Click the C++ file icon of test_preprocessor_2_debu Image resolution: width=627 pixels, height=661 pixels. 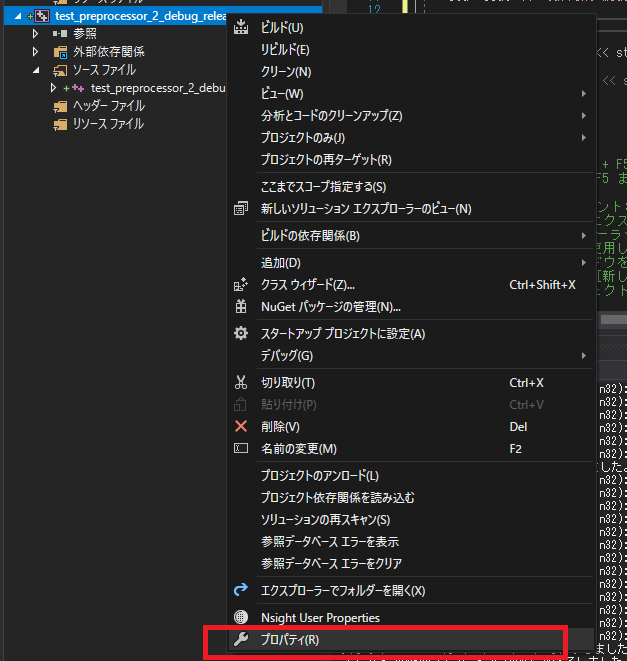tap(78, 88)
